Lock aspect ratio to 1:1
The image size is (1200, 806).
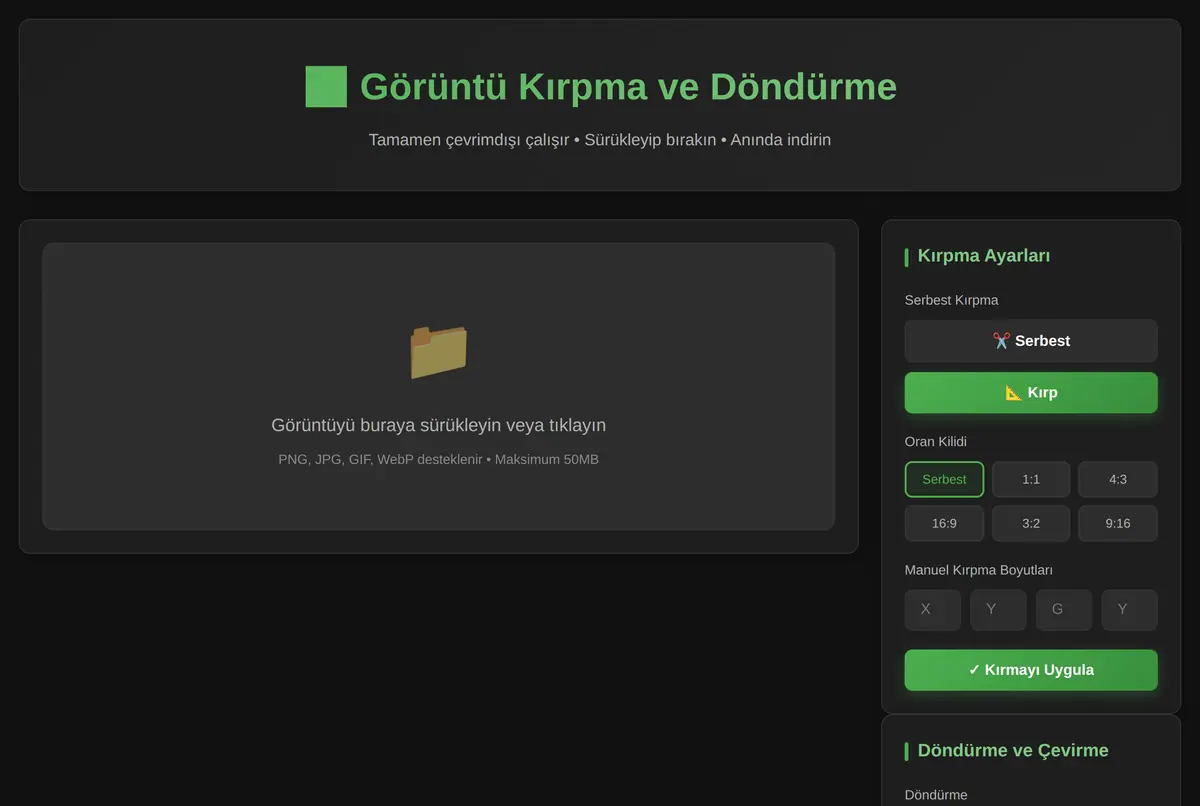pyautogui.click(x=1031, y=479)
